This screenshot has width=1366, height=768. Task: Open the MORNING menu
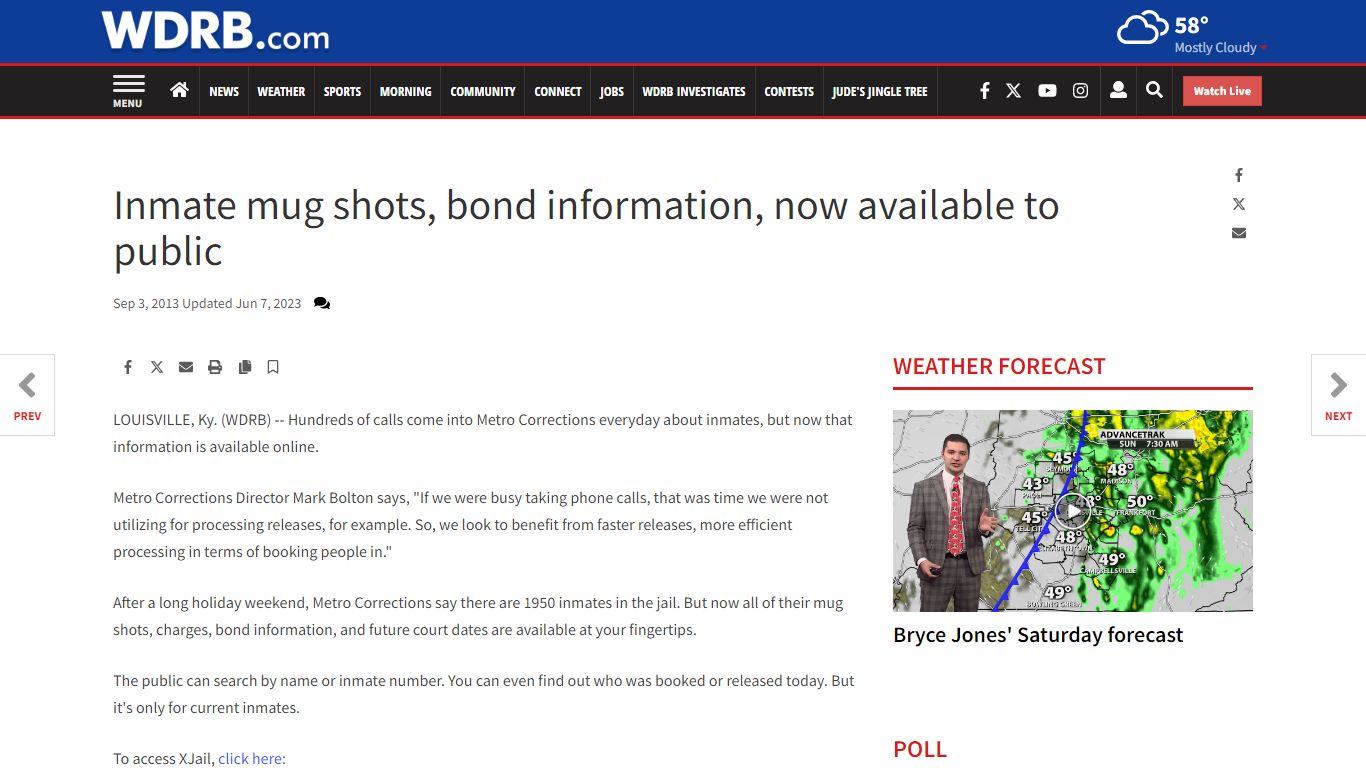405,91
